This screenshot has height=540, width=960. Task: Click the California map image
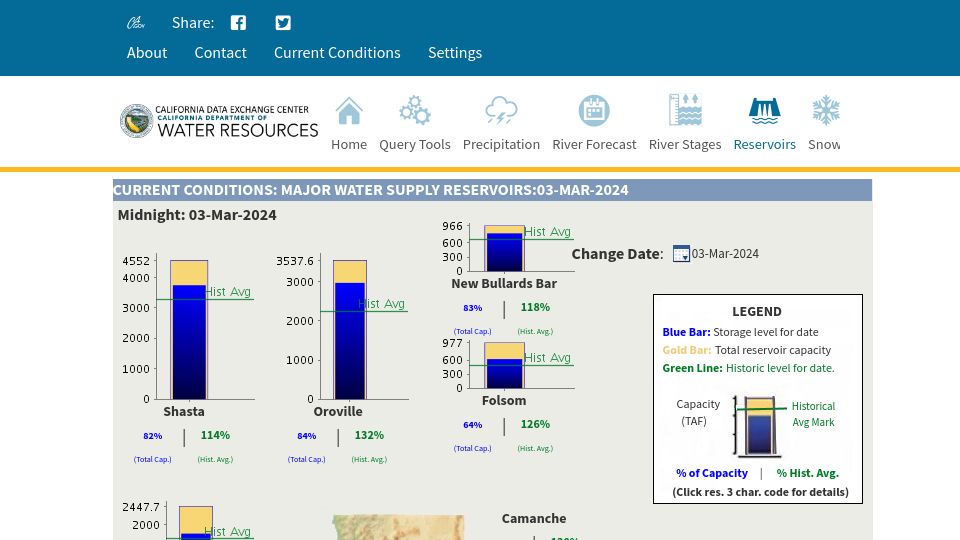(398, 527)
